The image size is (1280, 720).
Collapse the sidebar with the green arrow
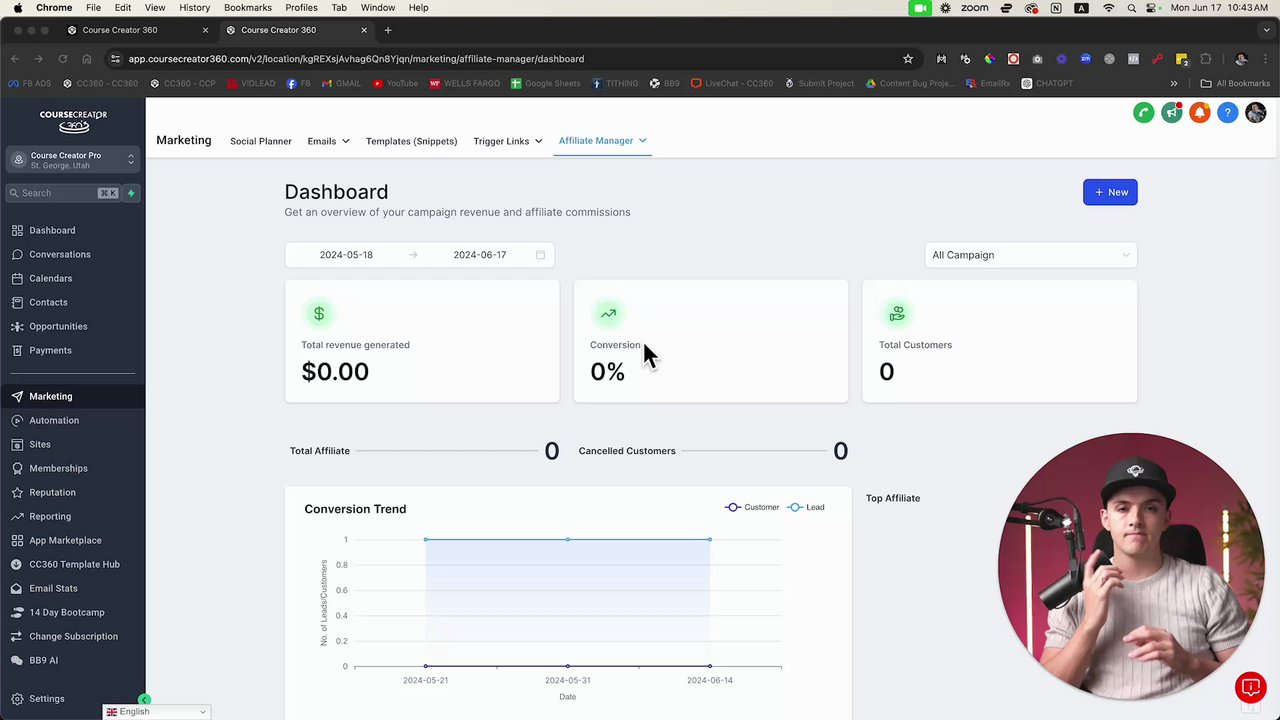click(x=145, y=700)
